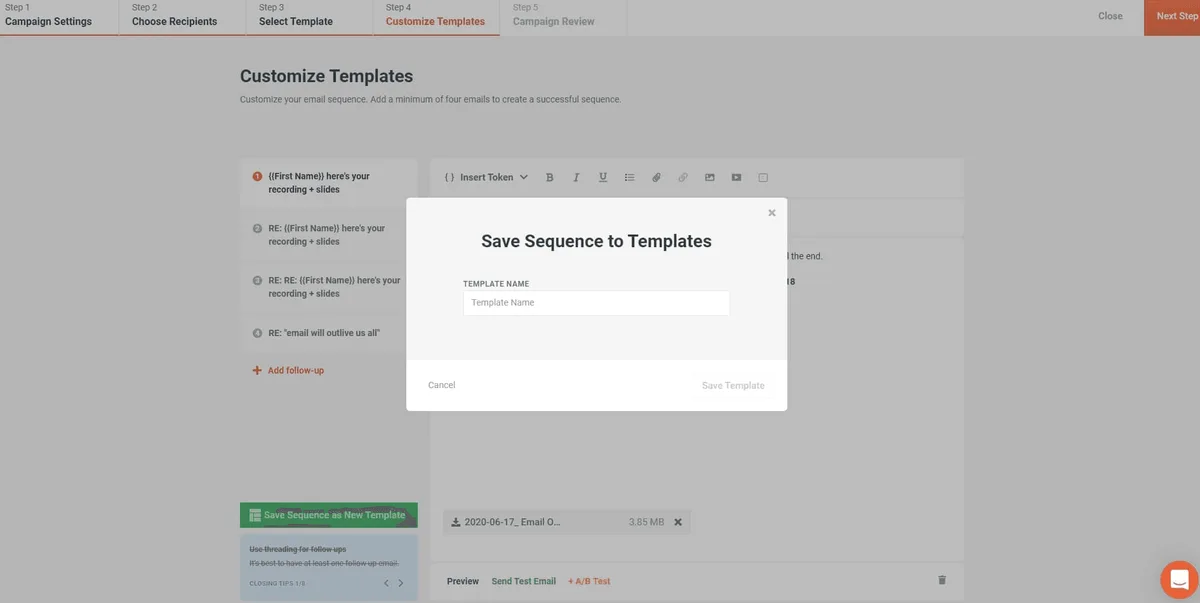Toggle bold formatting in the email editor
This screenshot has width=1200, height=603.
coord(549,177)
